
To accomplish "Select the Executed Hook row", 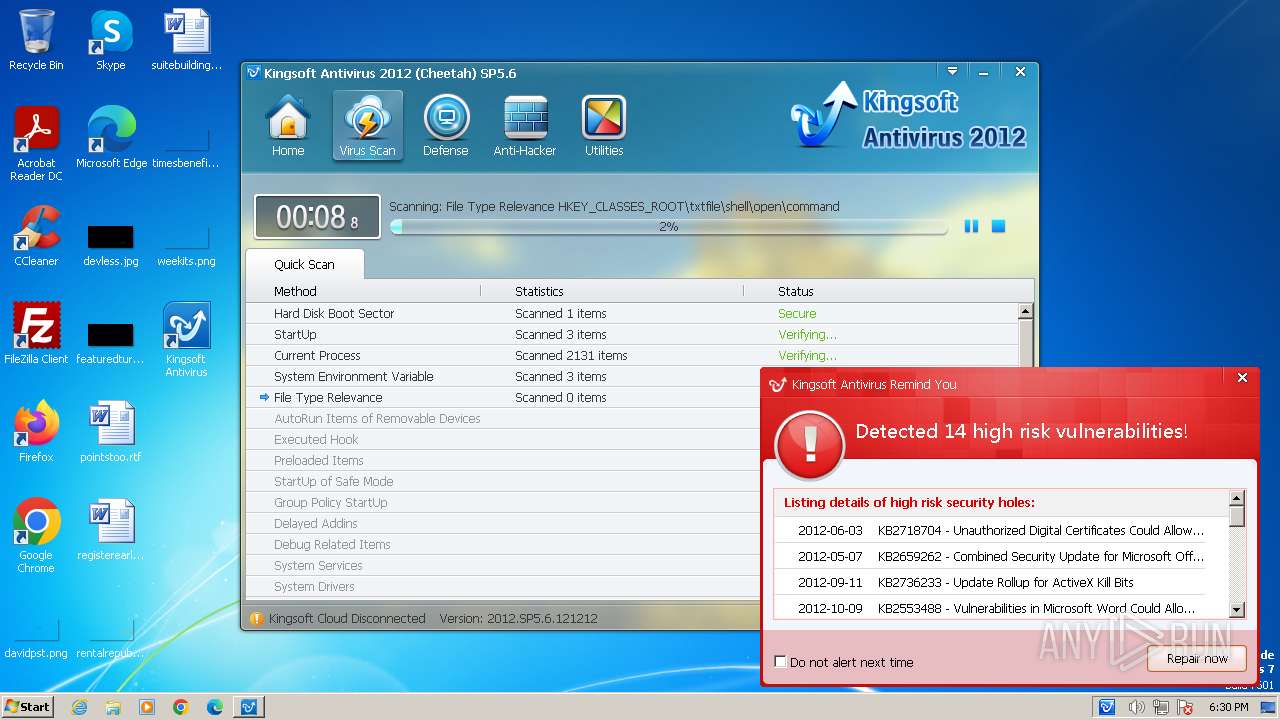I will pos(504,439).
